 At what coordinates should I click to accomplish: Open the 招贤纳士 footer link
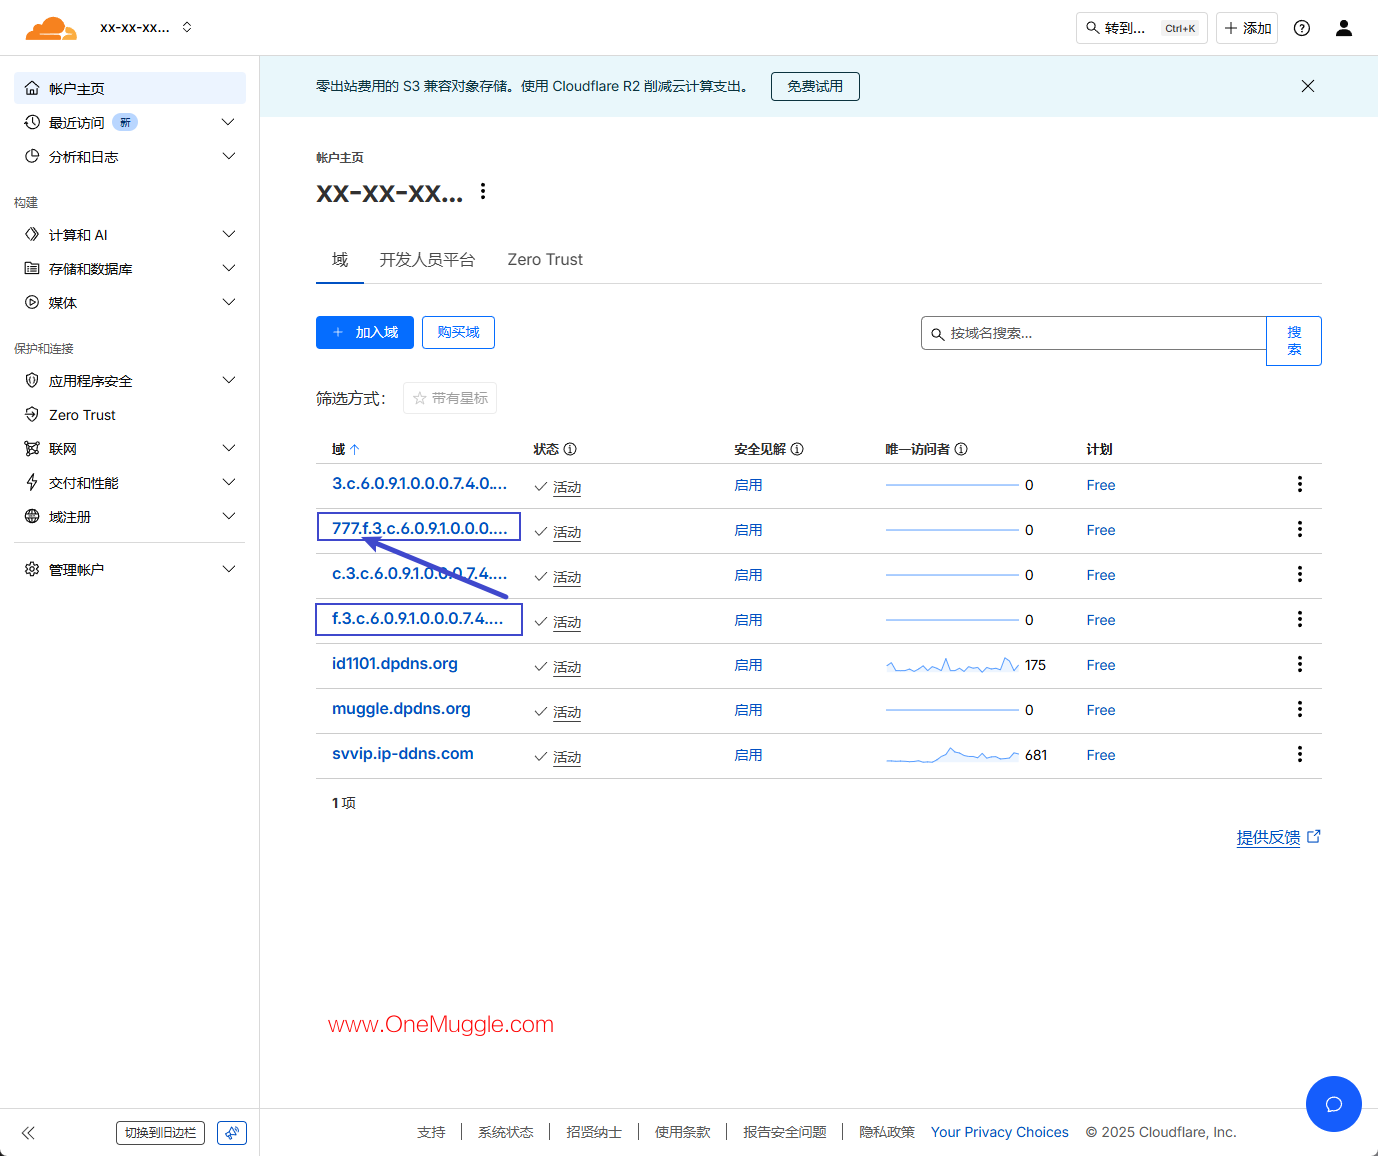point(594,1132)
